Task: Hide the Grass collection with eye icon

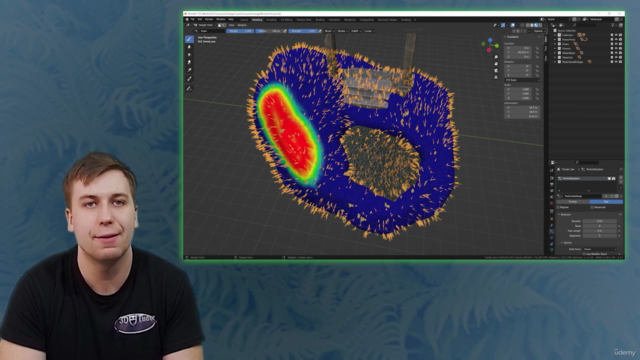Action: point(616,44)
